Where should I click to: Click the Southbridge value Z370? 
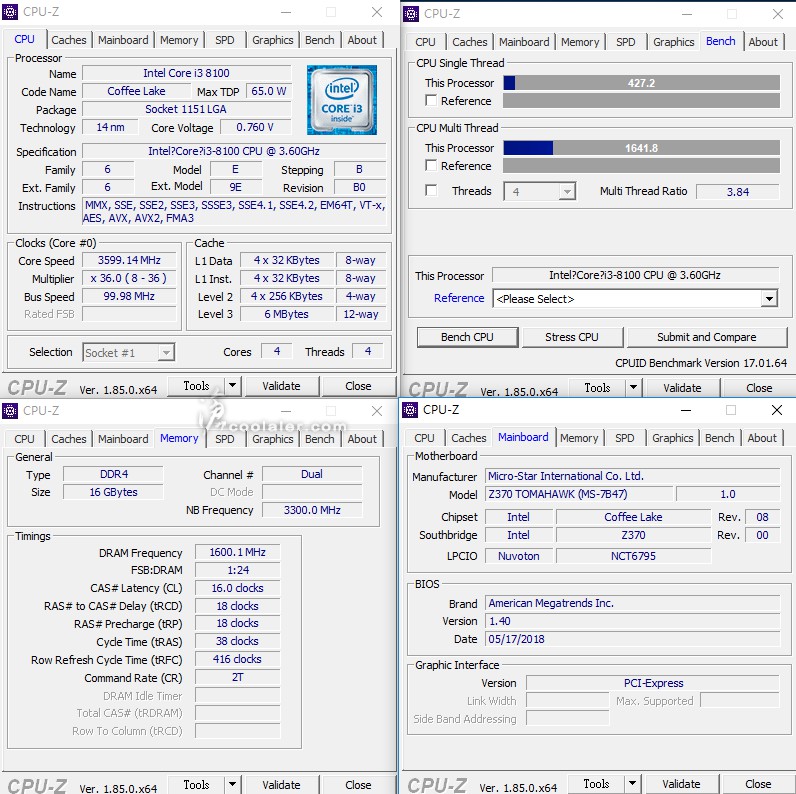pos(634,535)
